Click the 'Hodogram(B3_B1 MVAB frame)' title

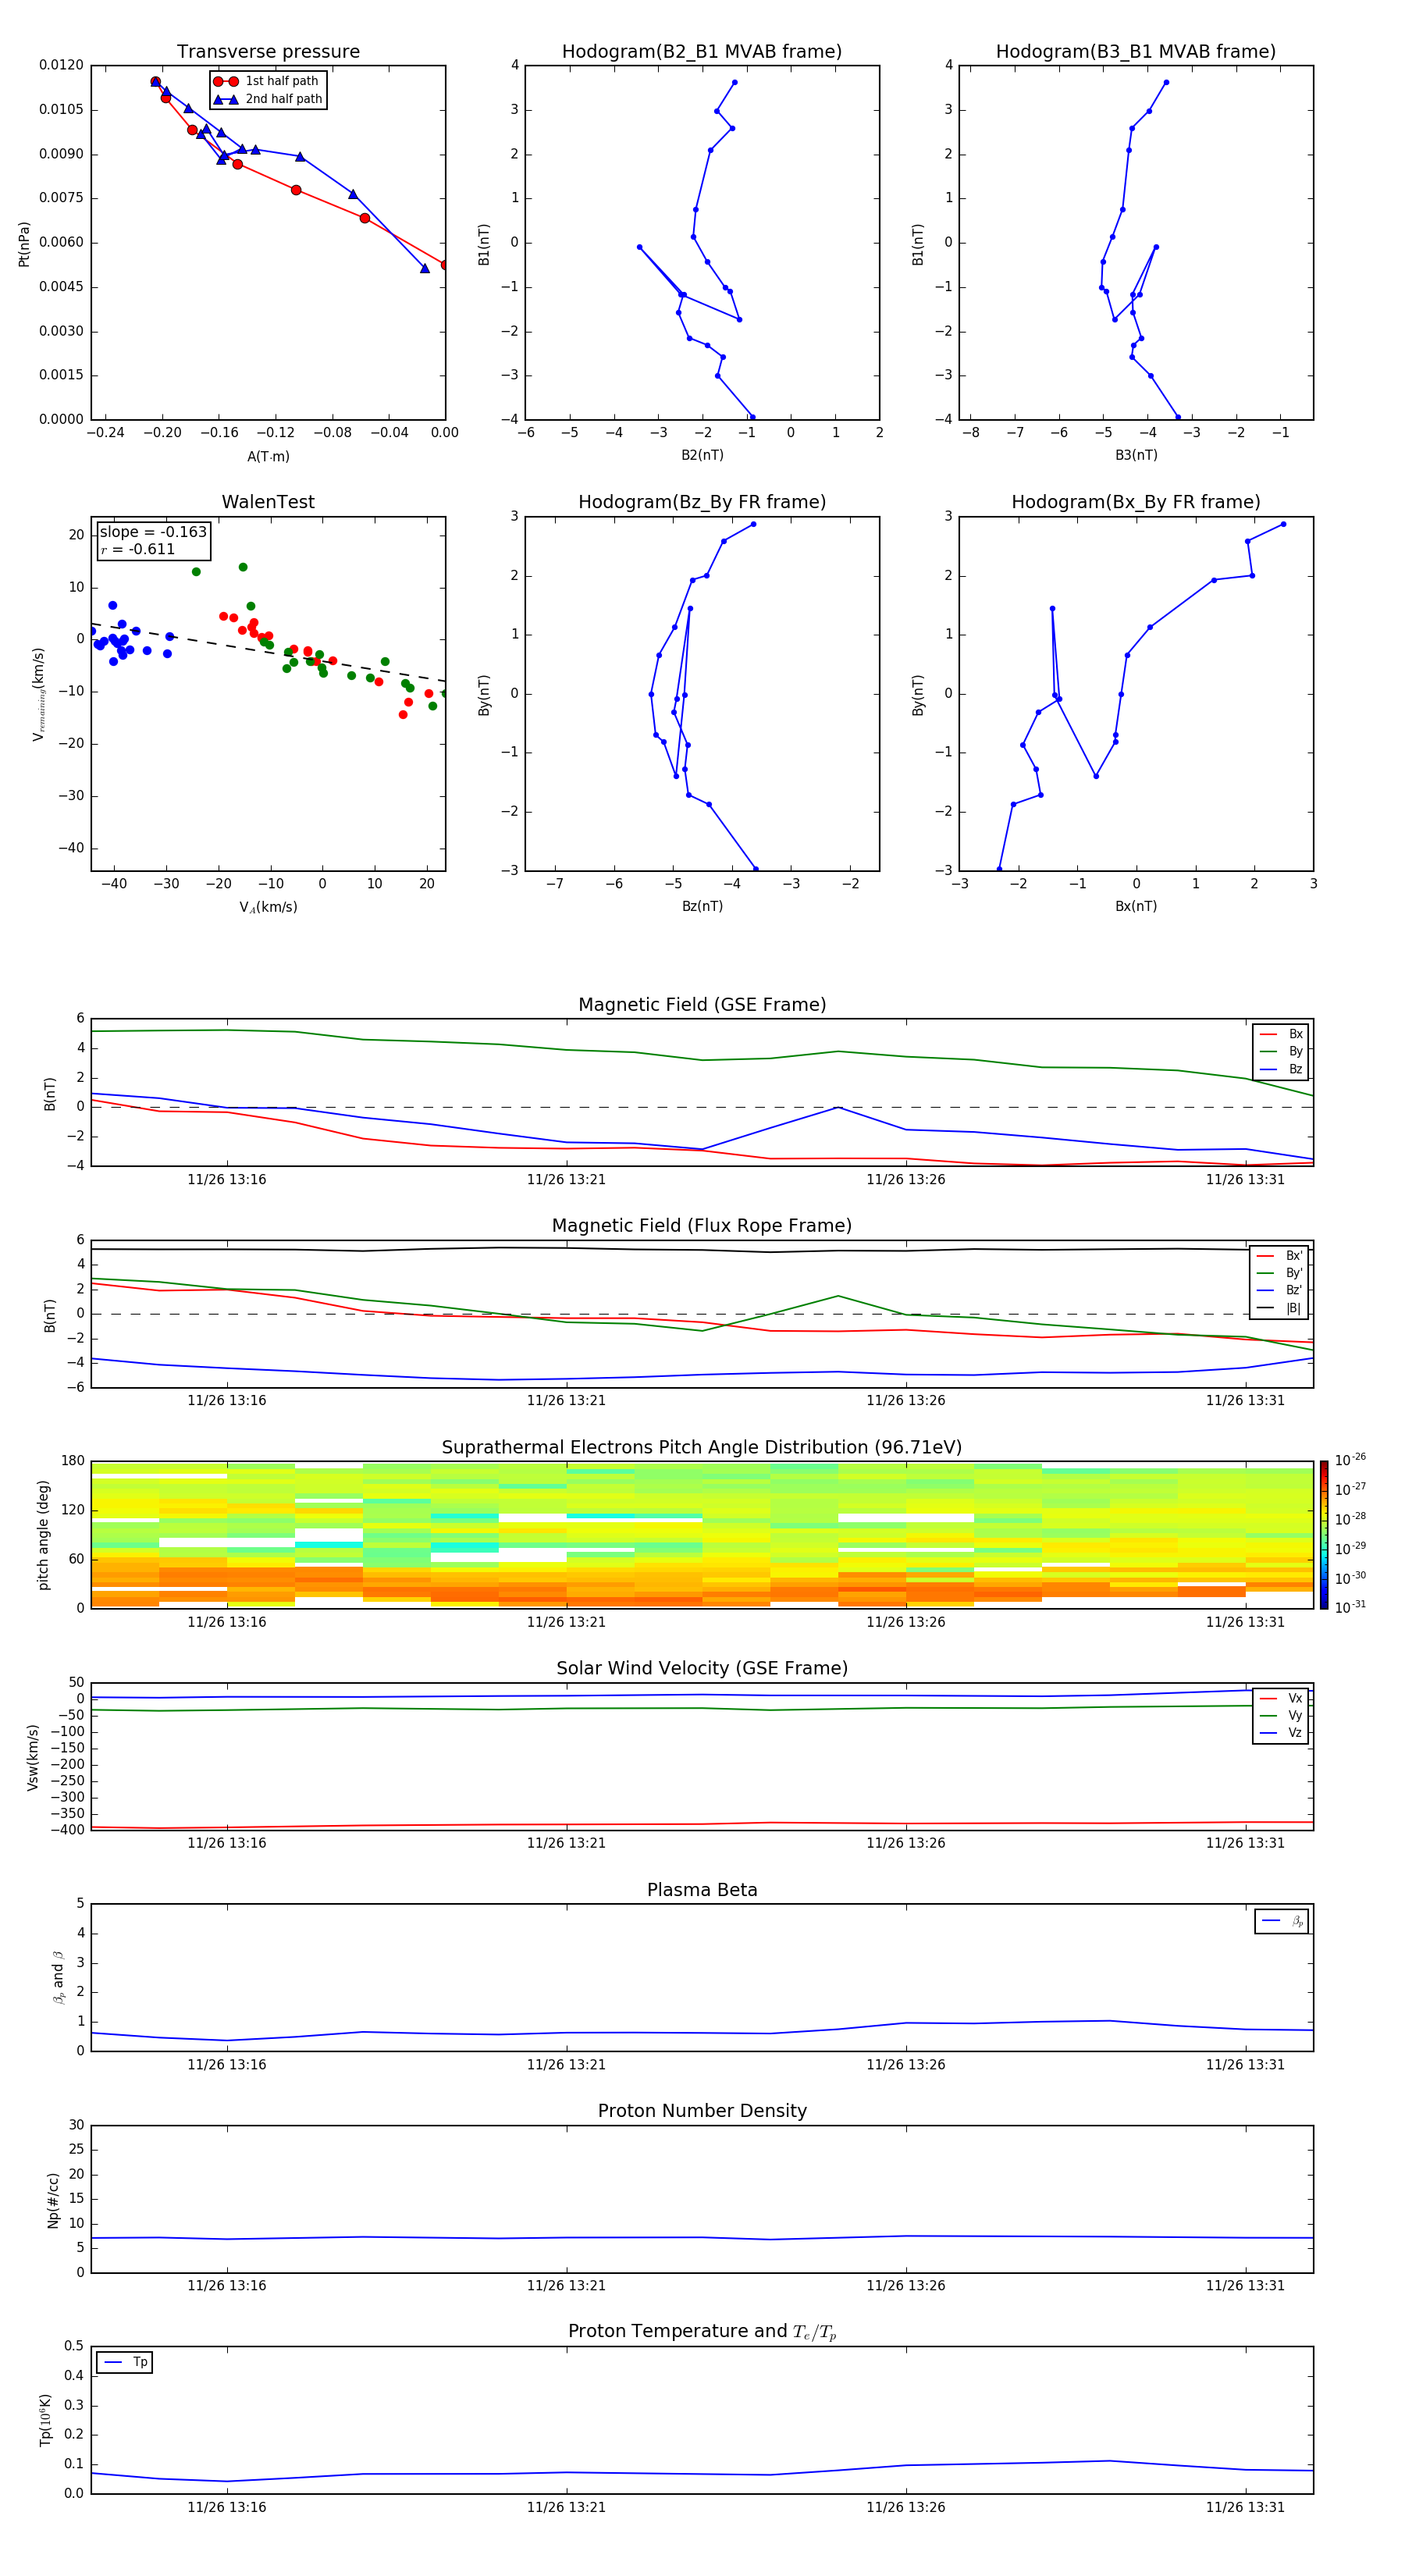[x=1136, y=52]
